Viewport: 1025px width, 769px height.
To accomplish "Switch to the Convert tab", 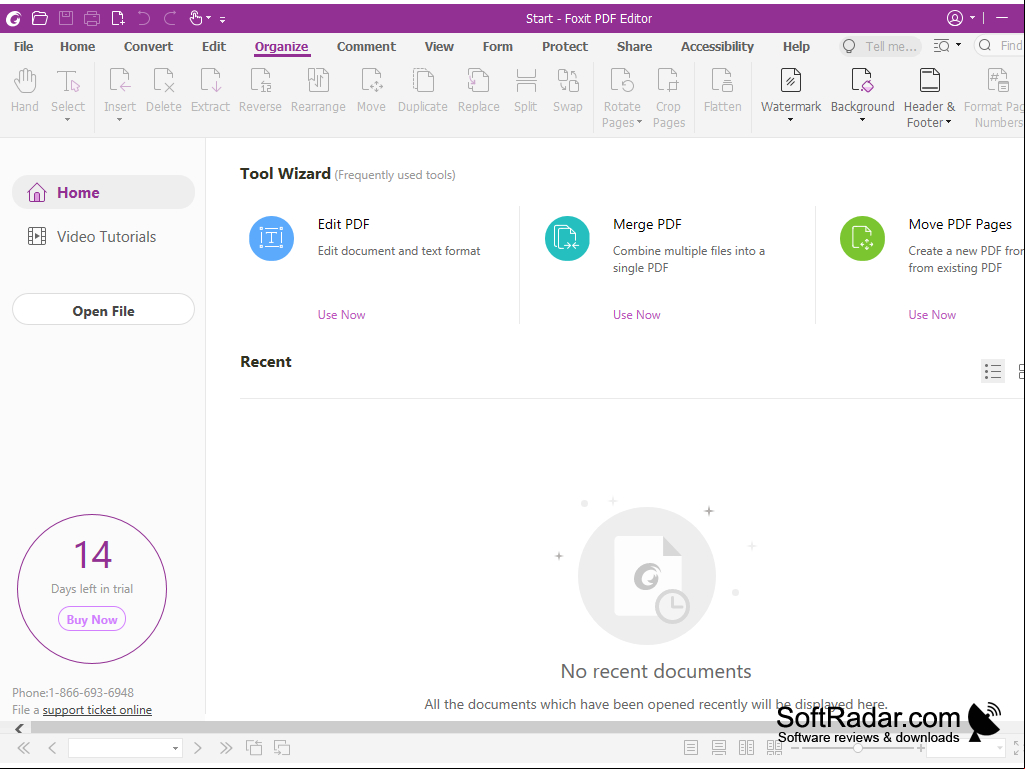I will [148, 46].
